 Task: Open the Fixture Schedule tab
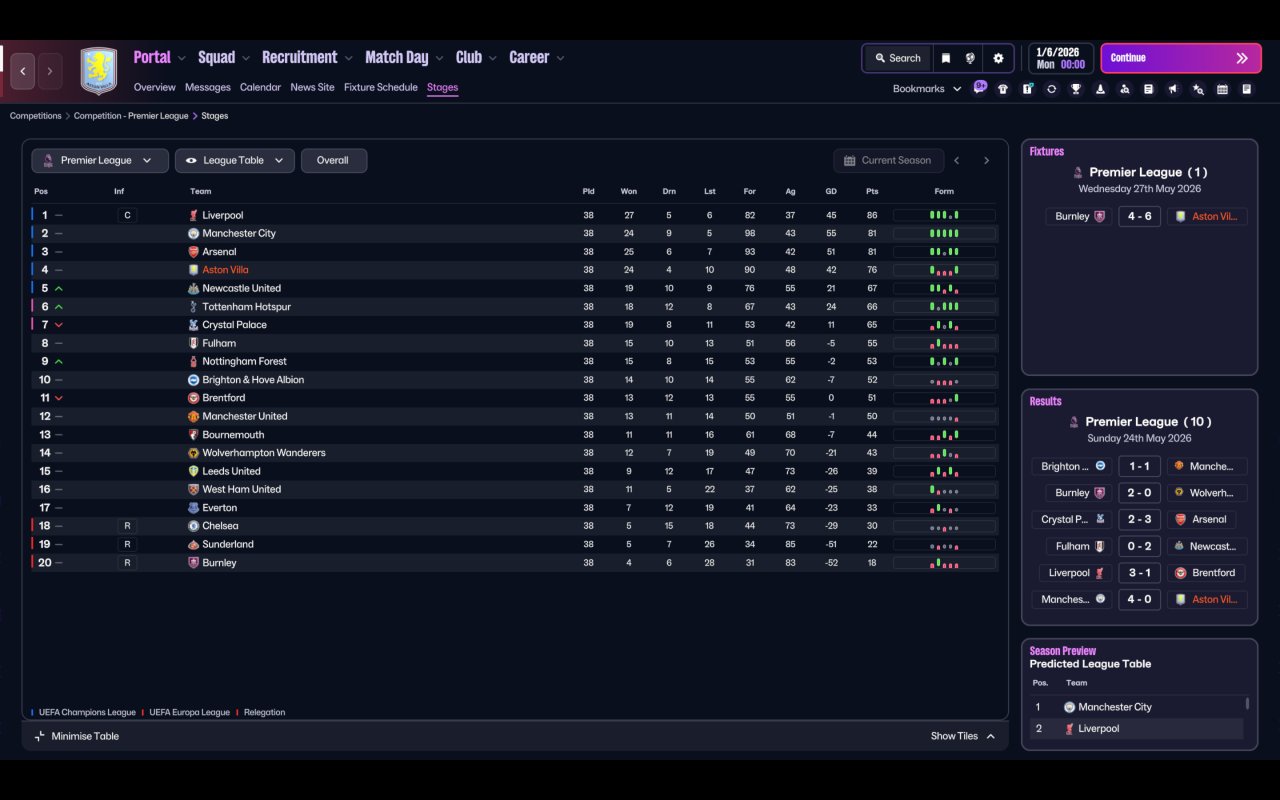pyautogui.click(x=381, y=87)
